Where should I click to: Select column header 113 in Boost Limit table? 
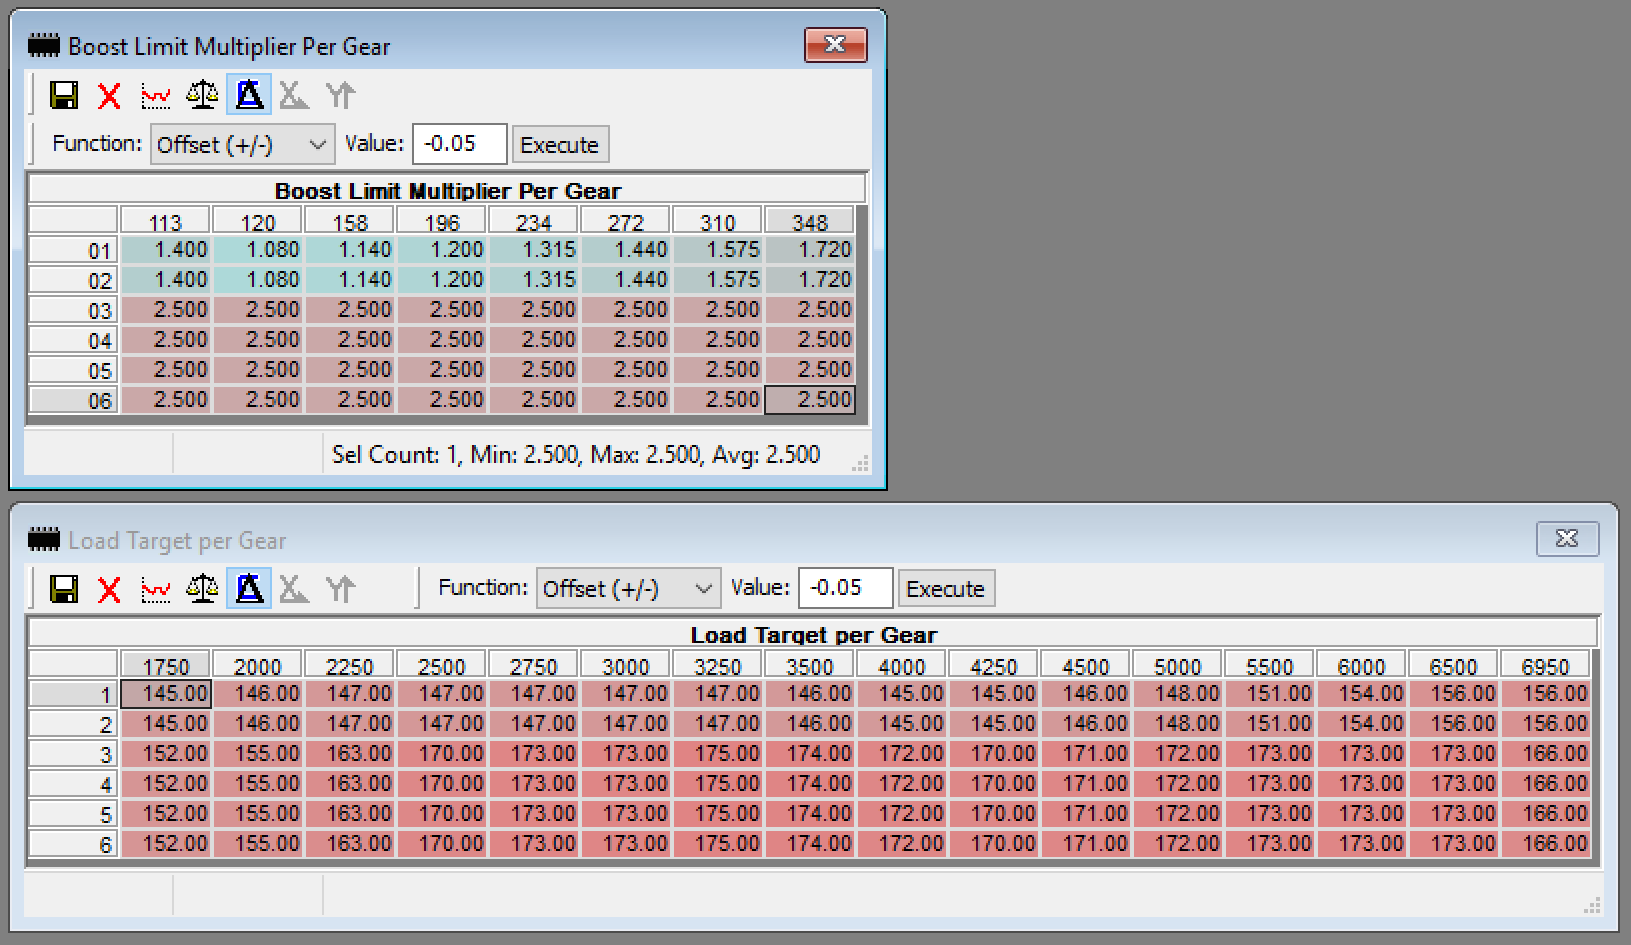click(165, 221)
